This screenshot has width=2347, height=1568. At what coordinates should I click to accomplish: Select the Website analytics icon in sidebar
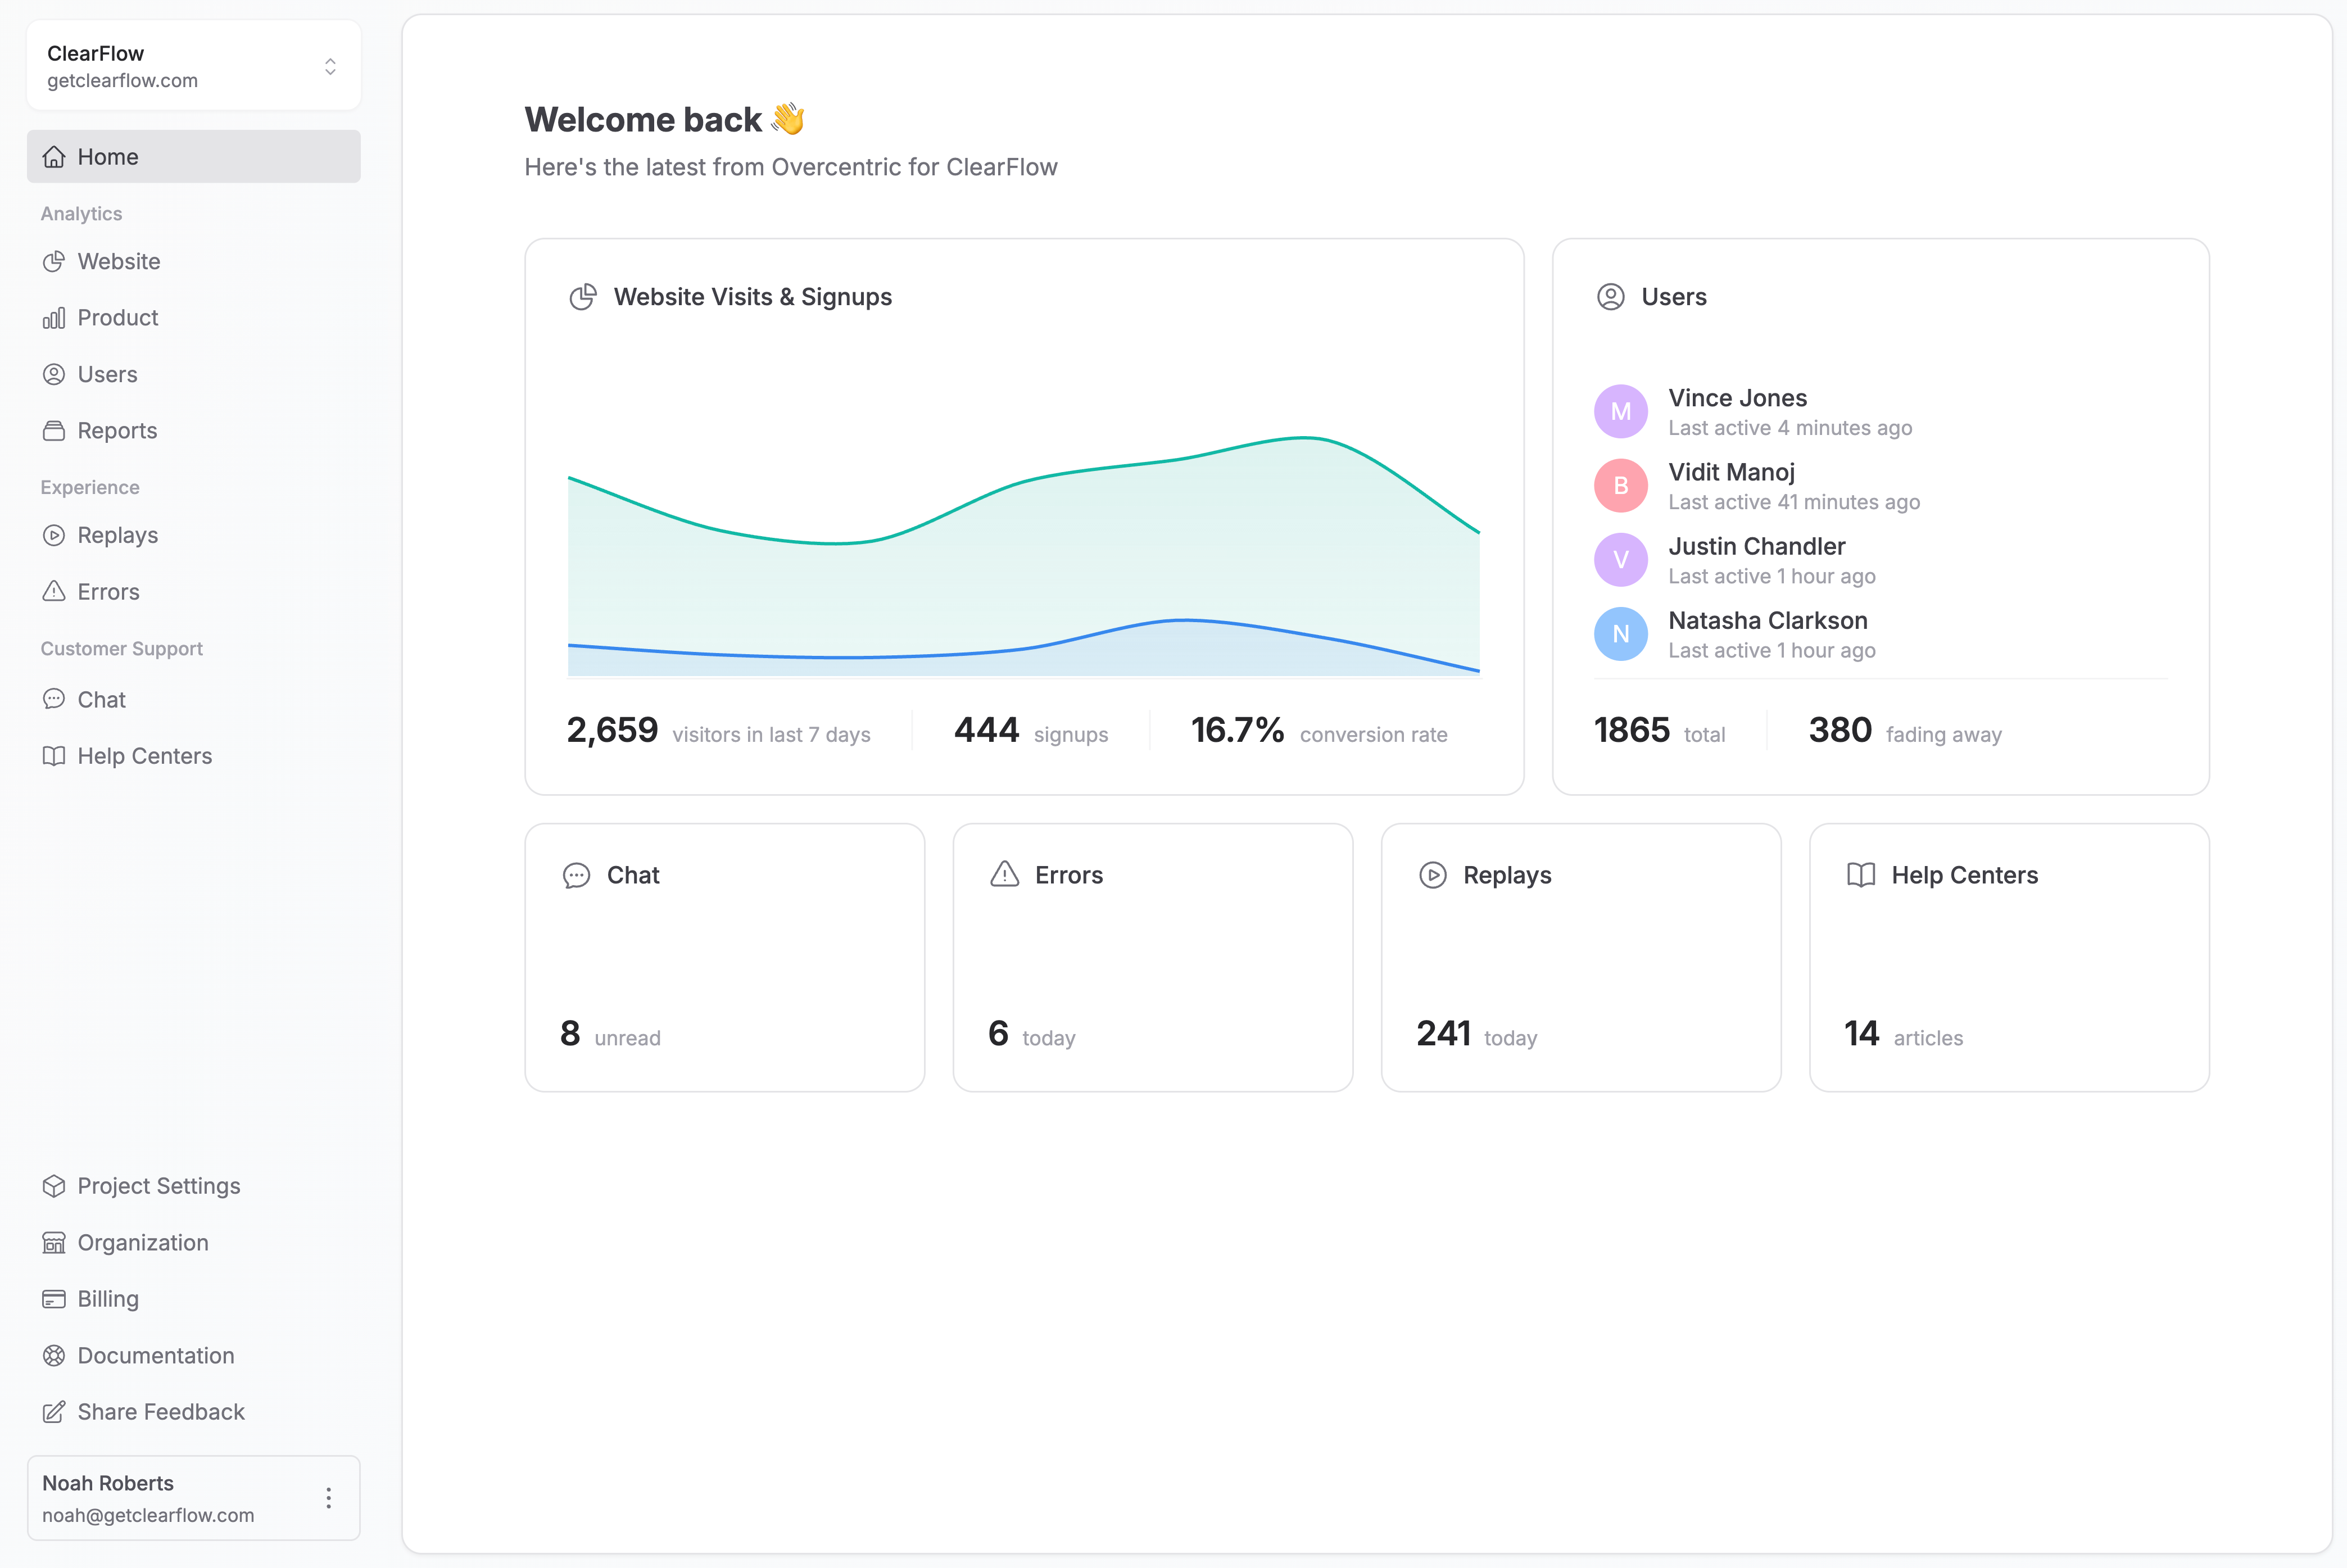pos(54,261)
